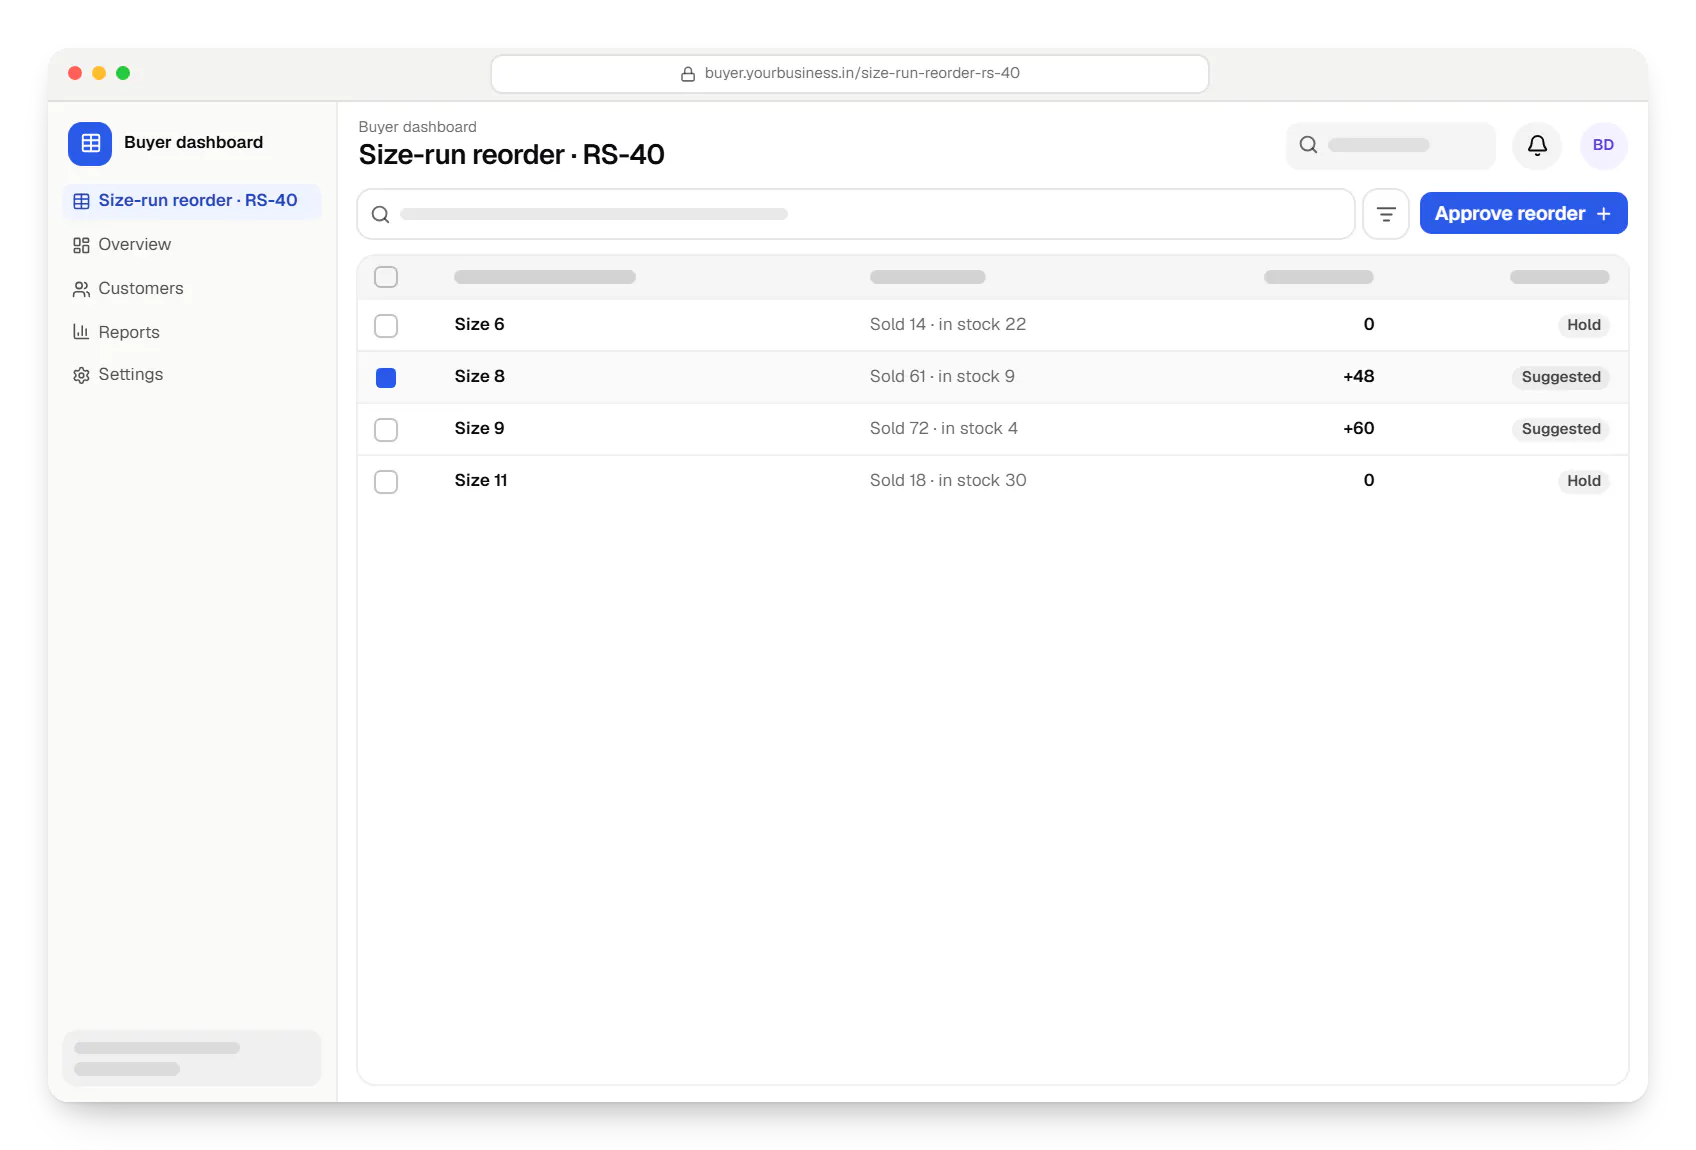The image size is (1696, 1150).
Task: Click "Sold 14 · in stock 22" text
Action: pos(948,325)
